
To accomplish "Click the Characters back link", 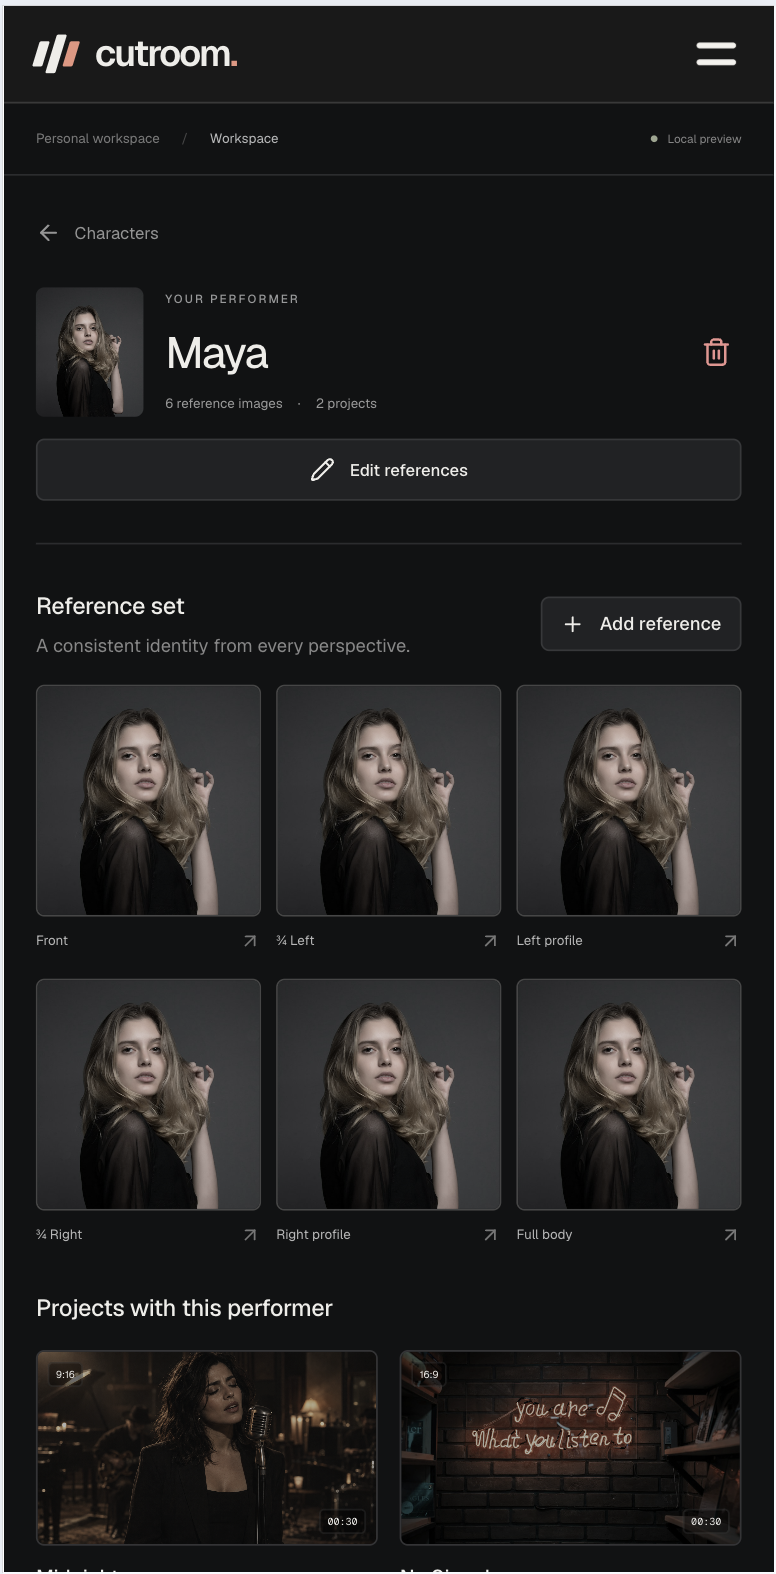I will coord(98,233).
